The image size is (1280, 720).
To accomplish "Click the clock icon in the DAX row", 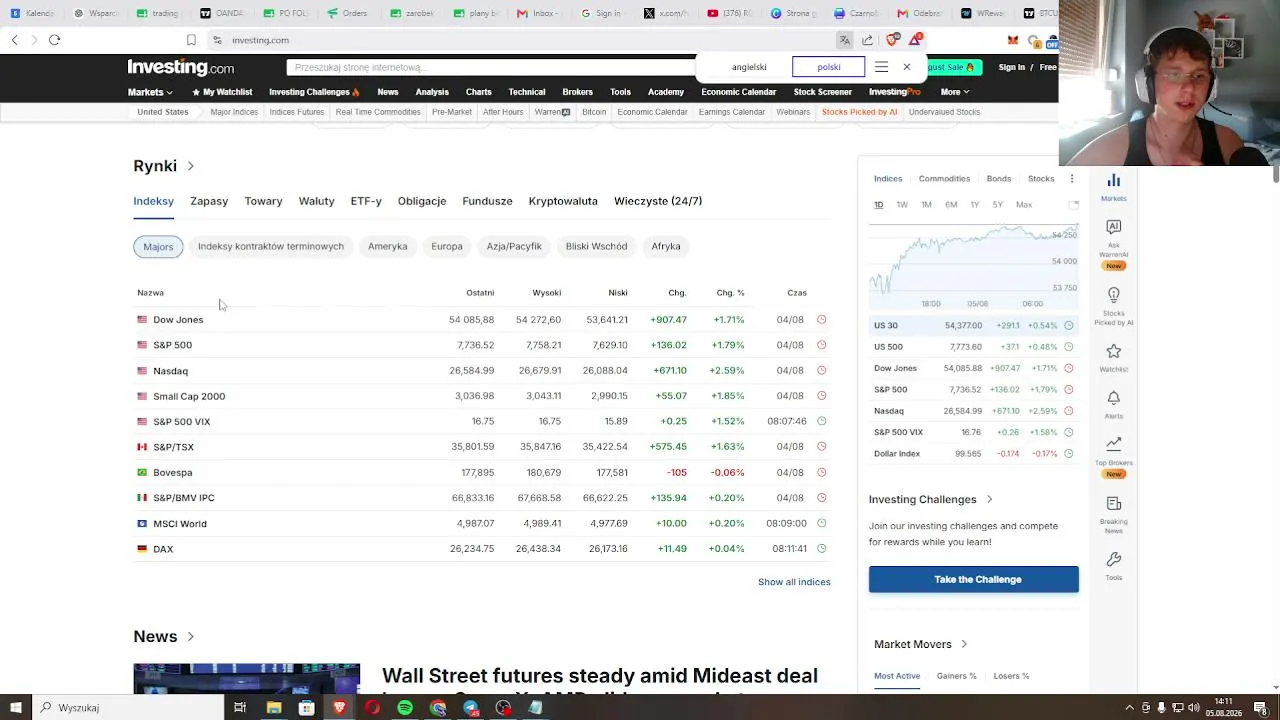I will [822, 549].
